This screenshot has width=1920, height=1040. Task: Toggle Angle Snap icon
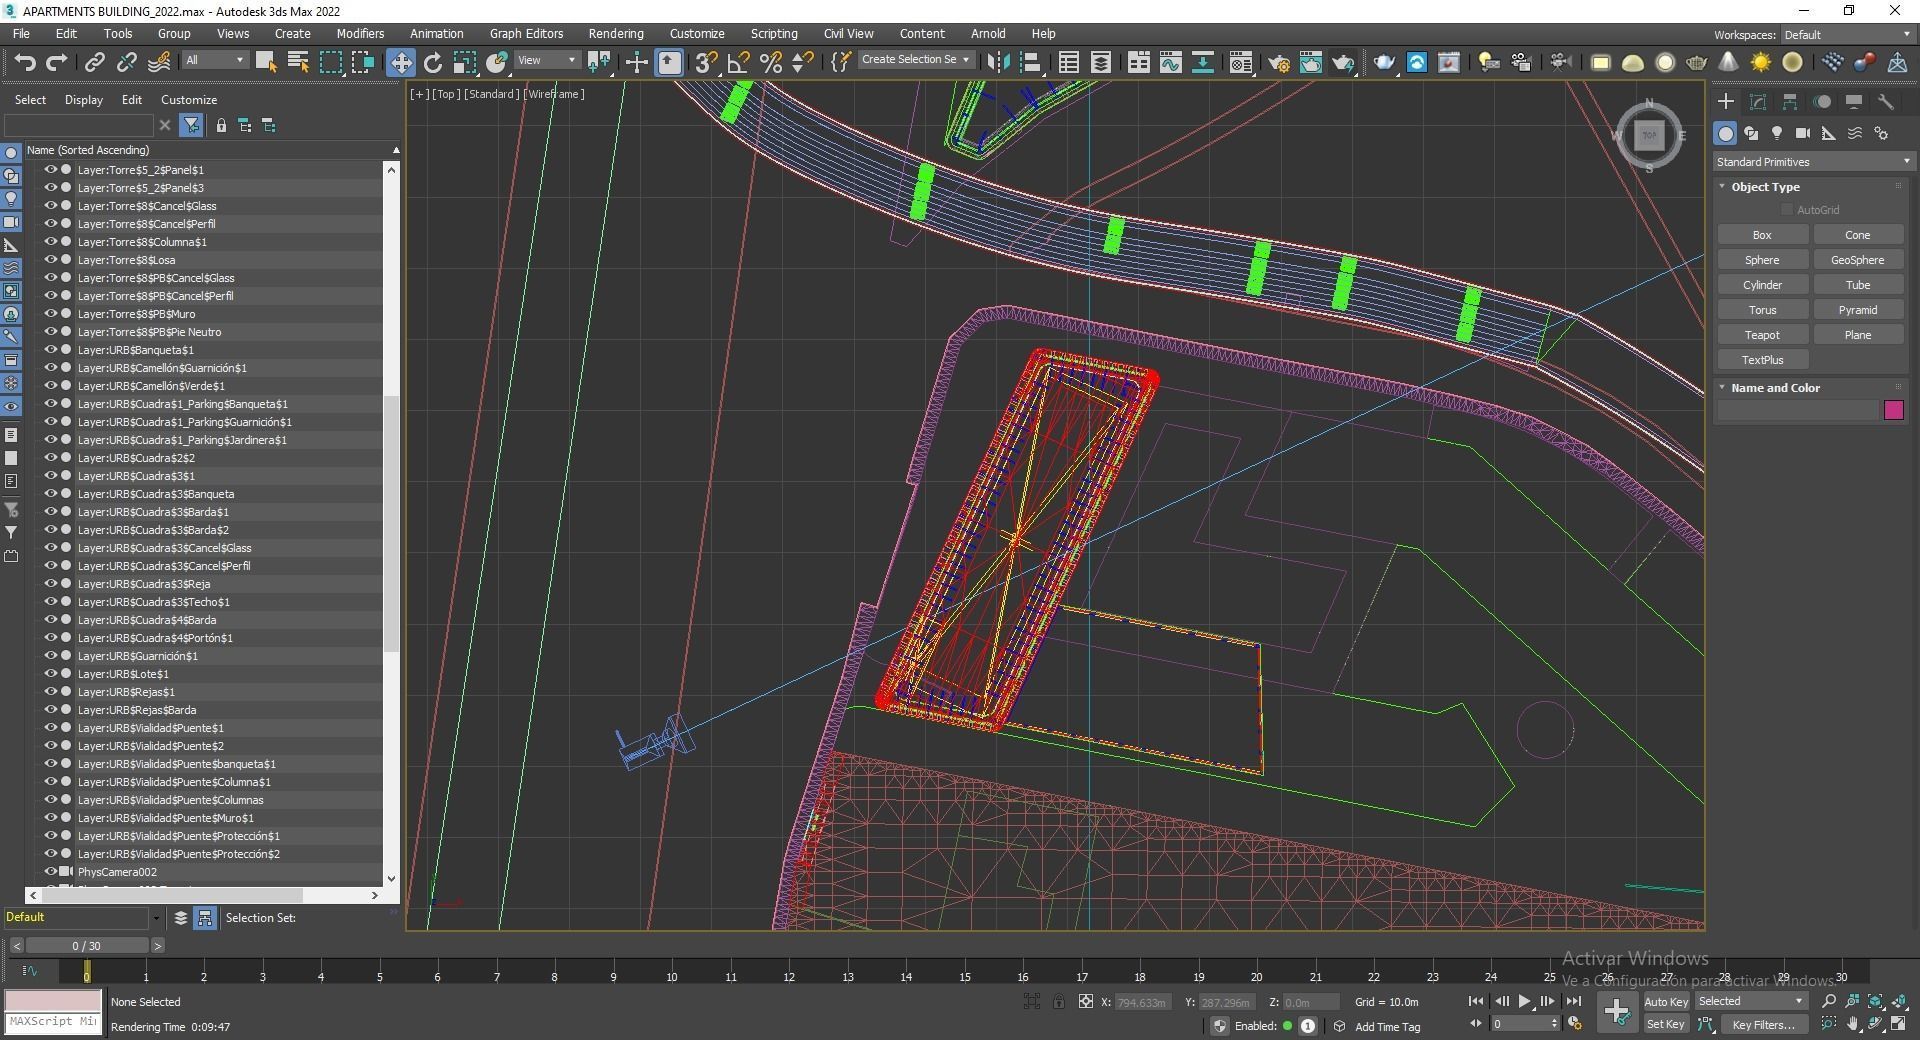[738, 62]
